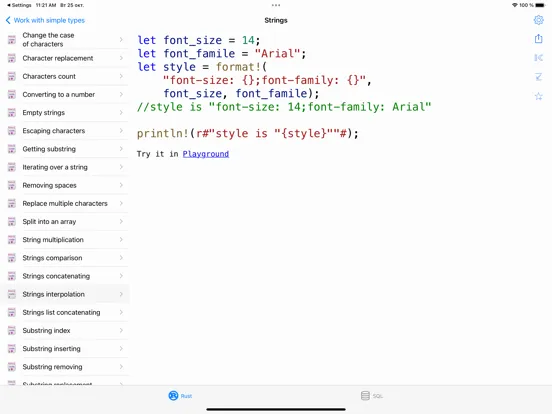Open chevron for Empty strings
552x414 pixels.
(x=121, y=113)
